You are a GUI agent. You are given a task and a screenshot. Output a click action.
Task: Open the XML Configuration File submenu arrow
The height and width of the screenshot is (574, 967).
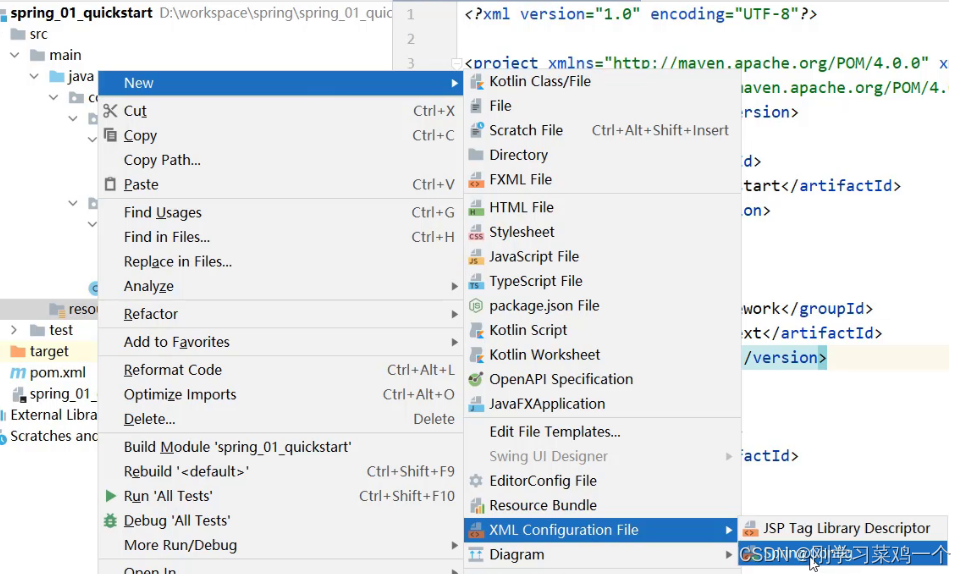coord(729,530)
